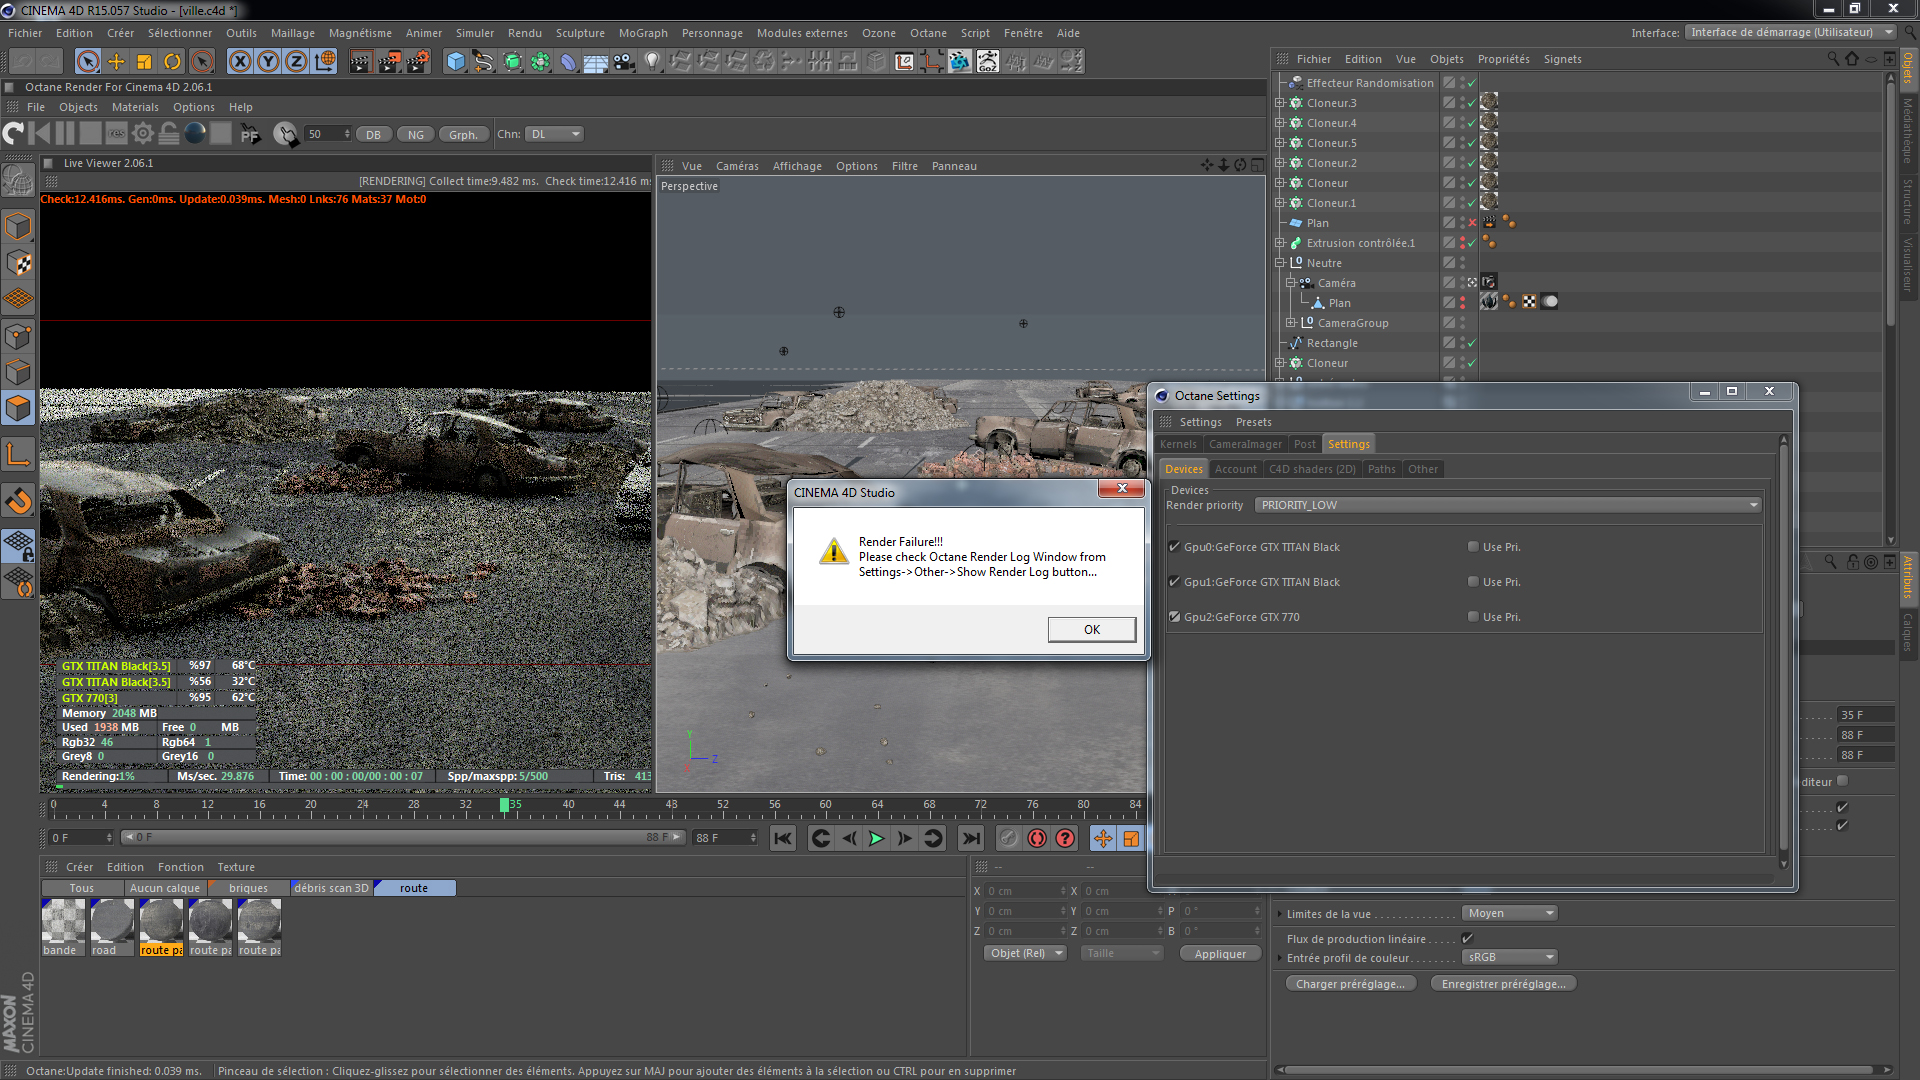Switch to the Kernels tab
1920x1080 pixels.
point(1178,444)
